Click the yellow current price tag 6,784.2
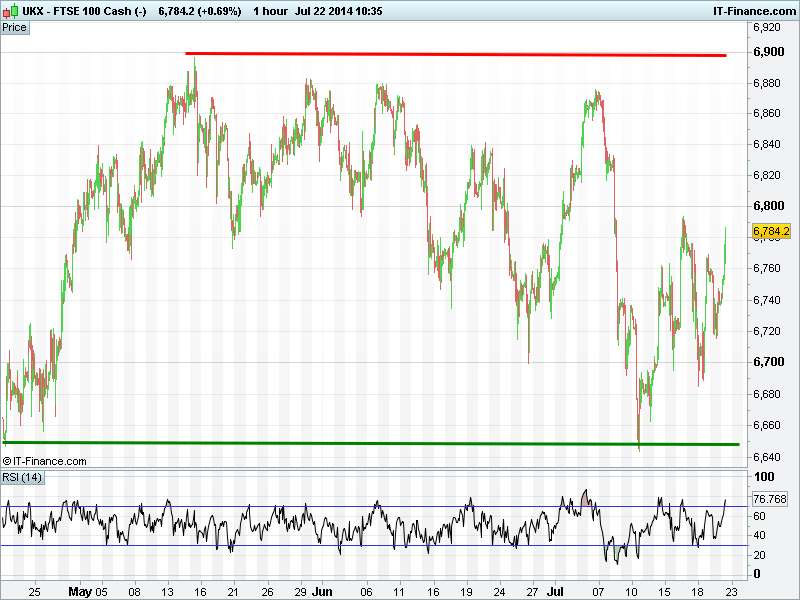 click(771, 231)
